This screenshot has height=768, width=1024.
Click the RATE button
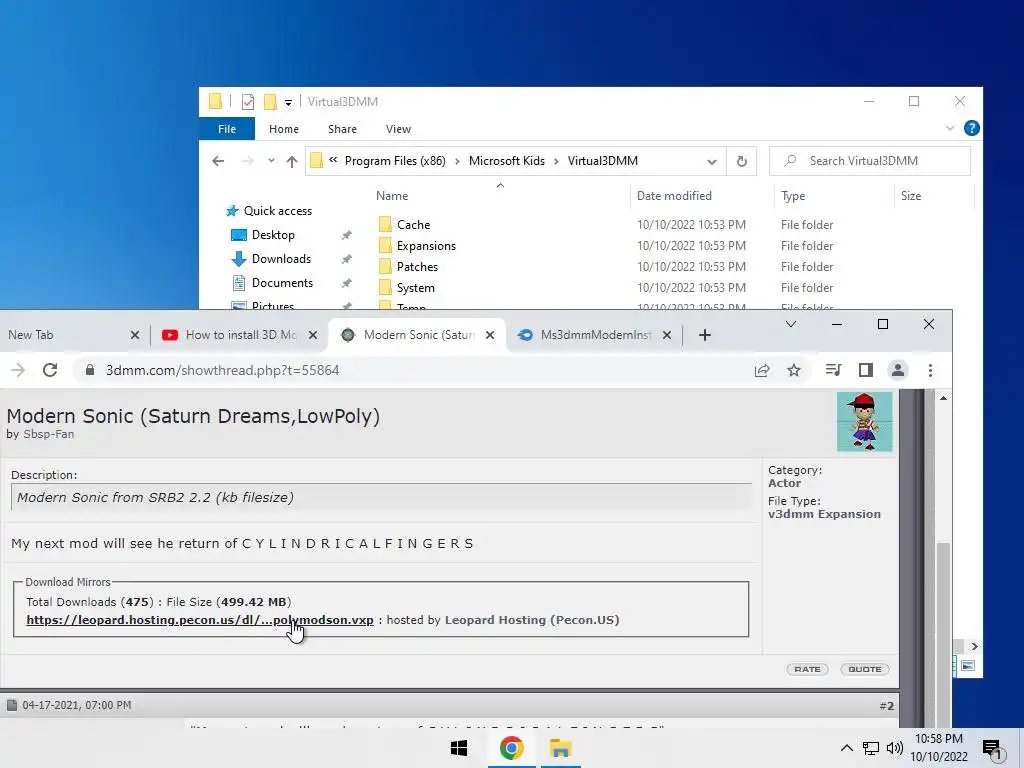point(807,669)
